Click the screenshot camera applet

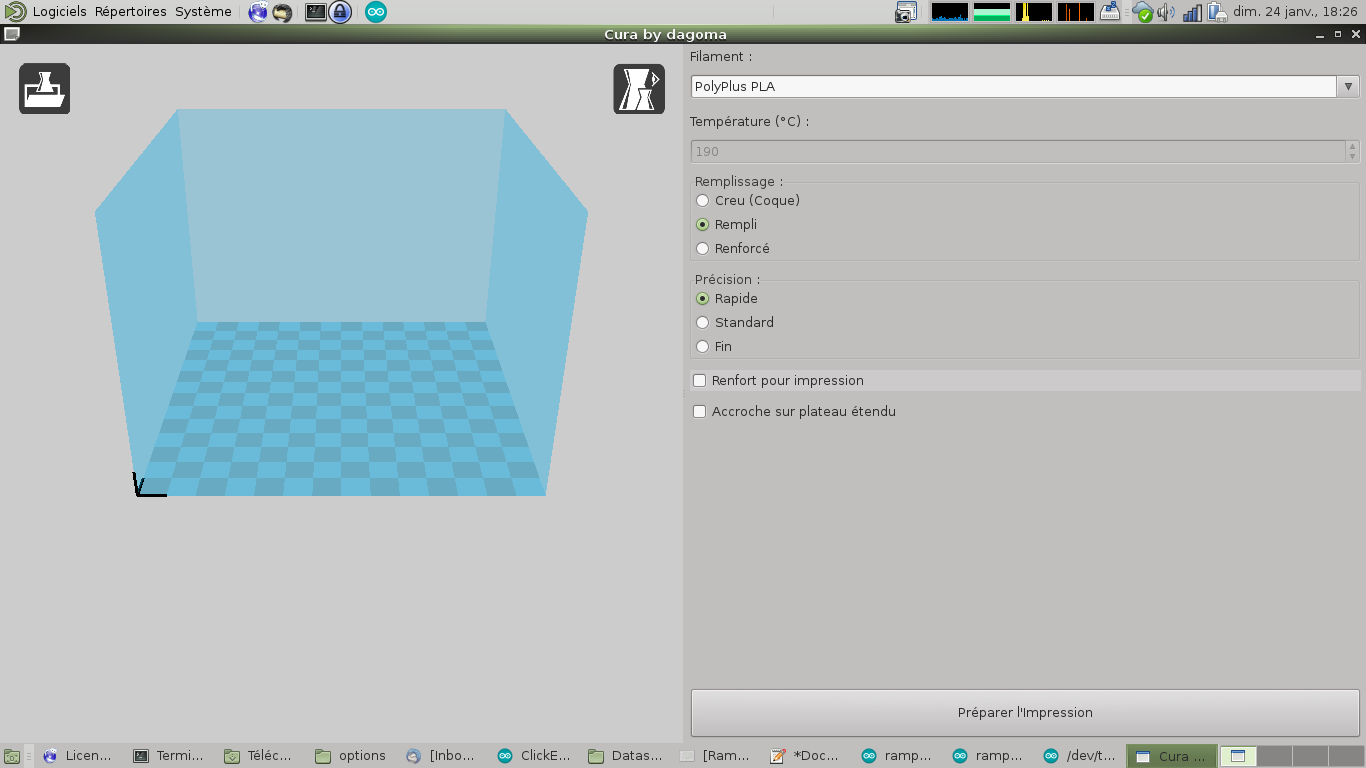pos(906,12)
